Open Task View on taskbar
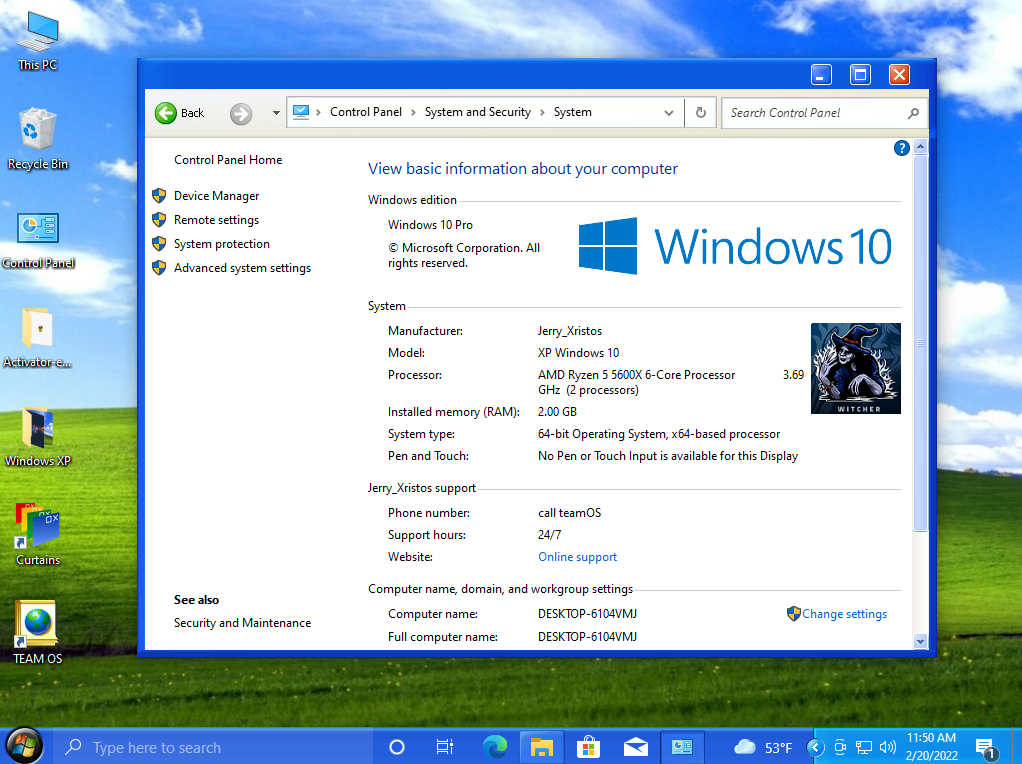 tap(445, 747)
